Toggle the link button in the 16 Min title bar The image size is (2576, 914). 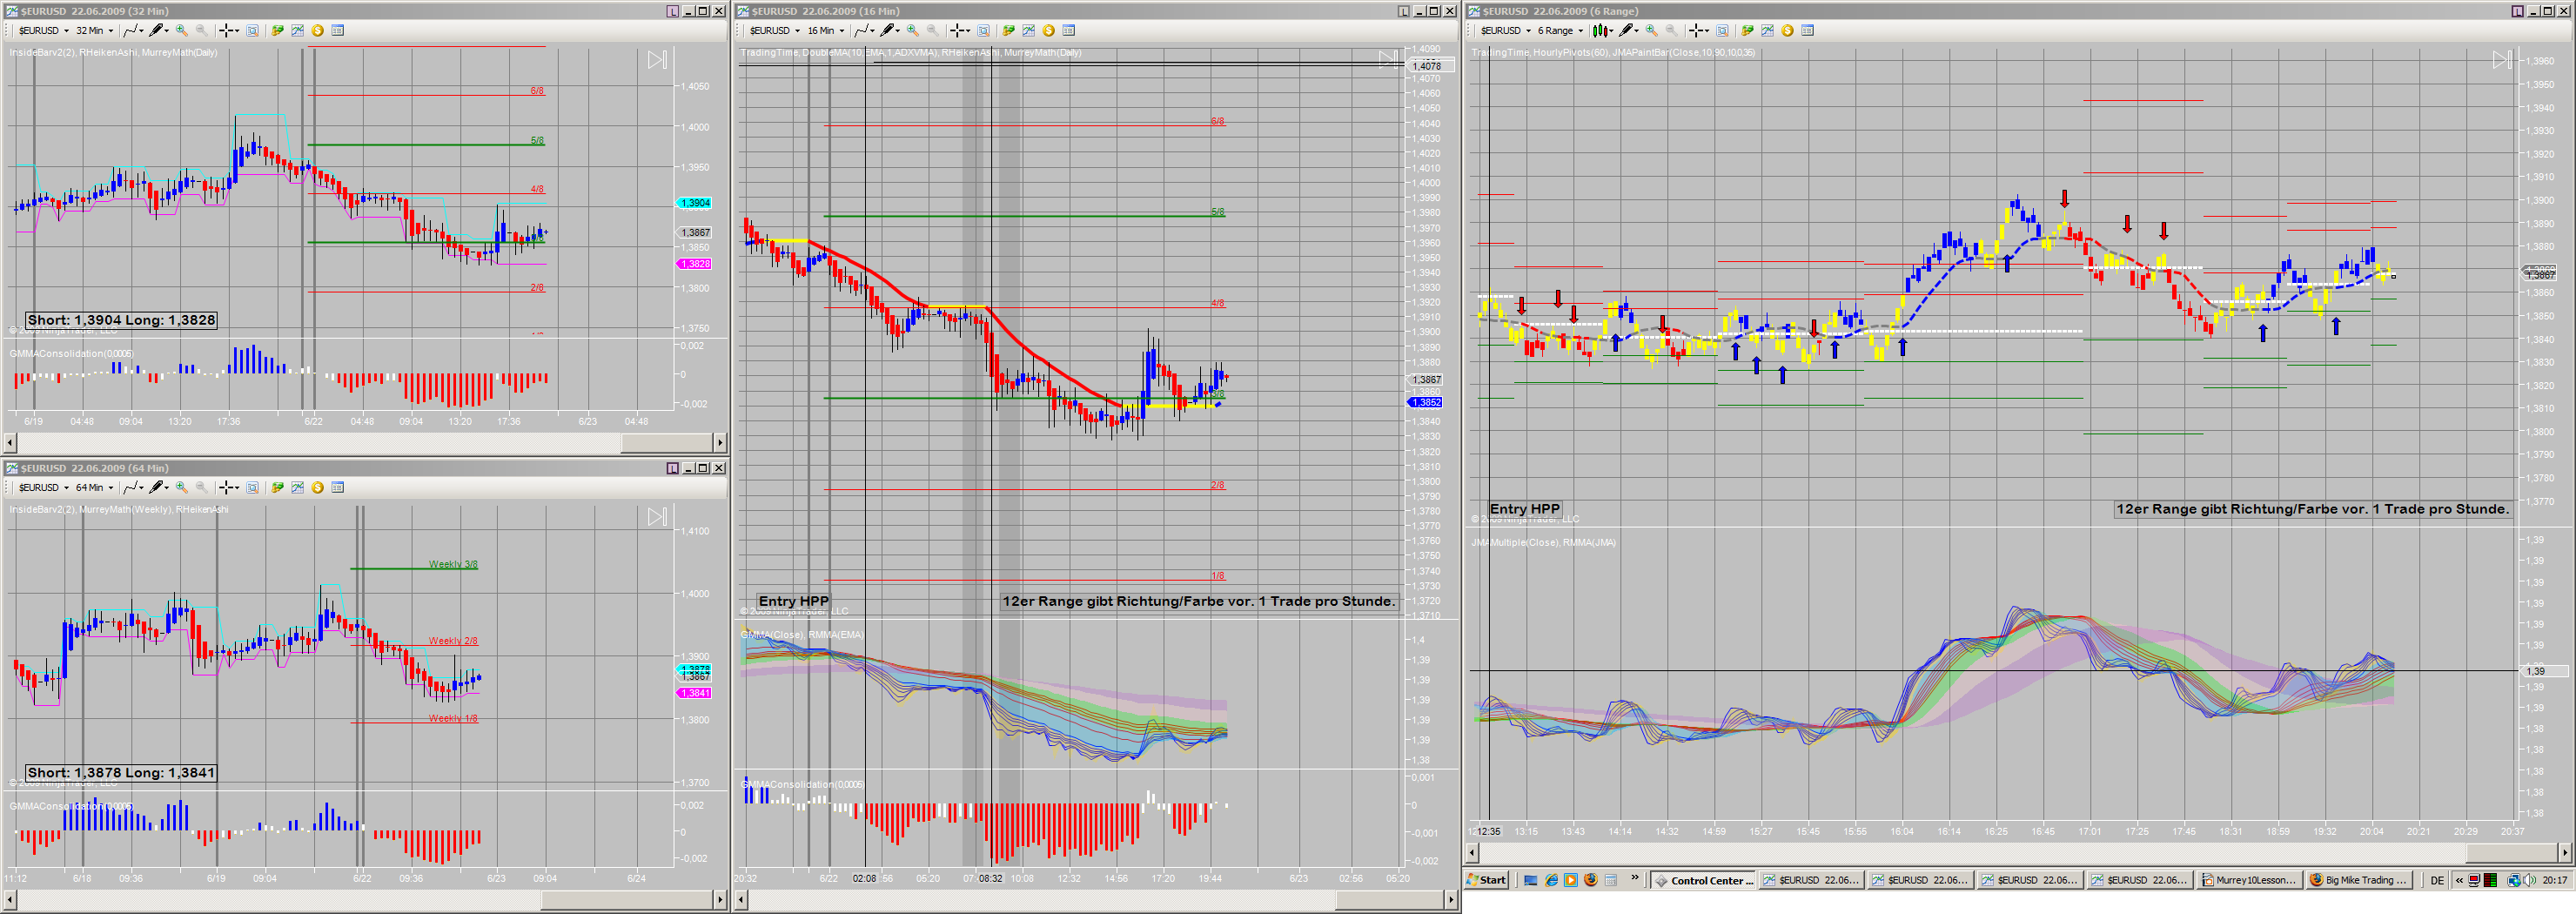[1403, 11]
